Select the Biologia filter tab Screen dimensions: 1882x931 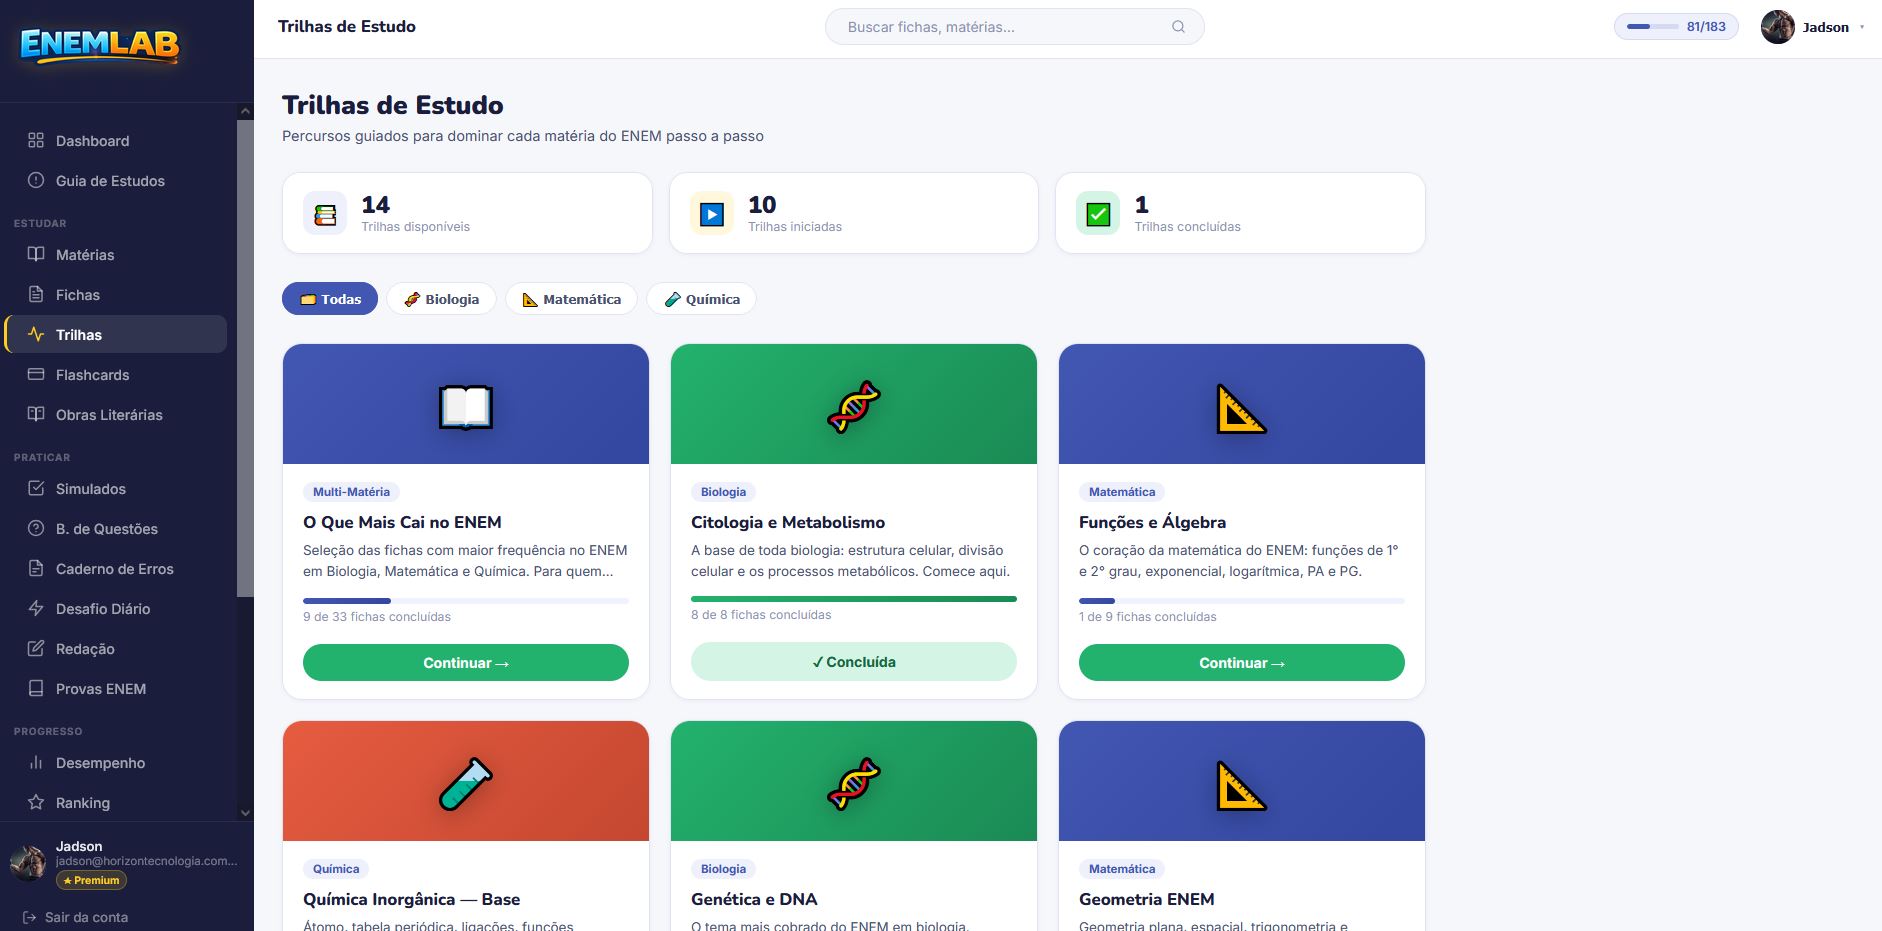click(441, 299)
